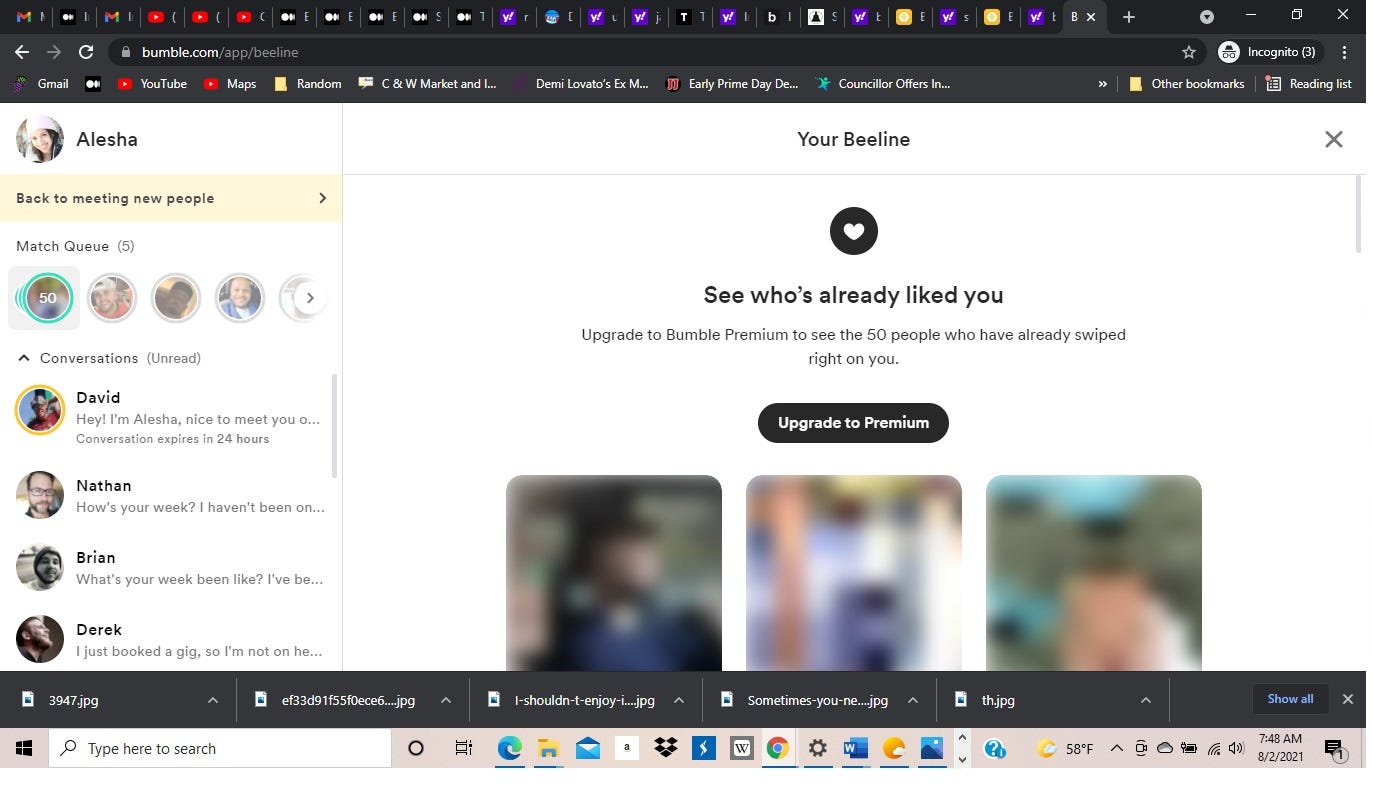Image resolution: width=1373 pixels, height=797 pixels.
Task: Open Microsoft Word from taskbar
Action: (x=855, y=748)
